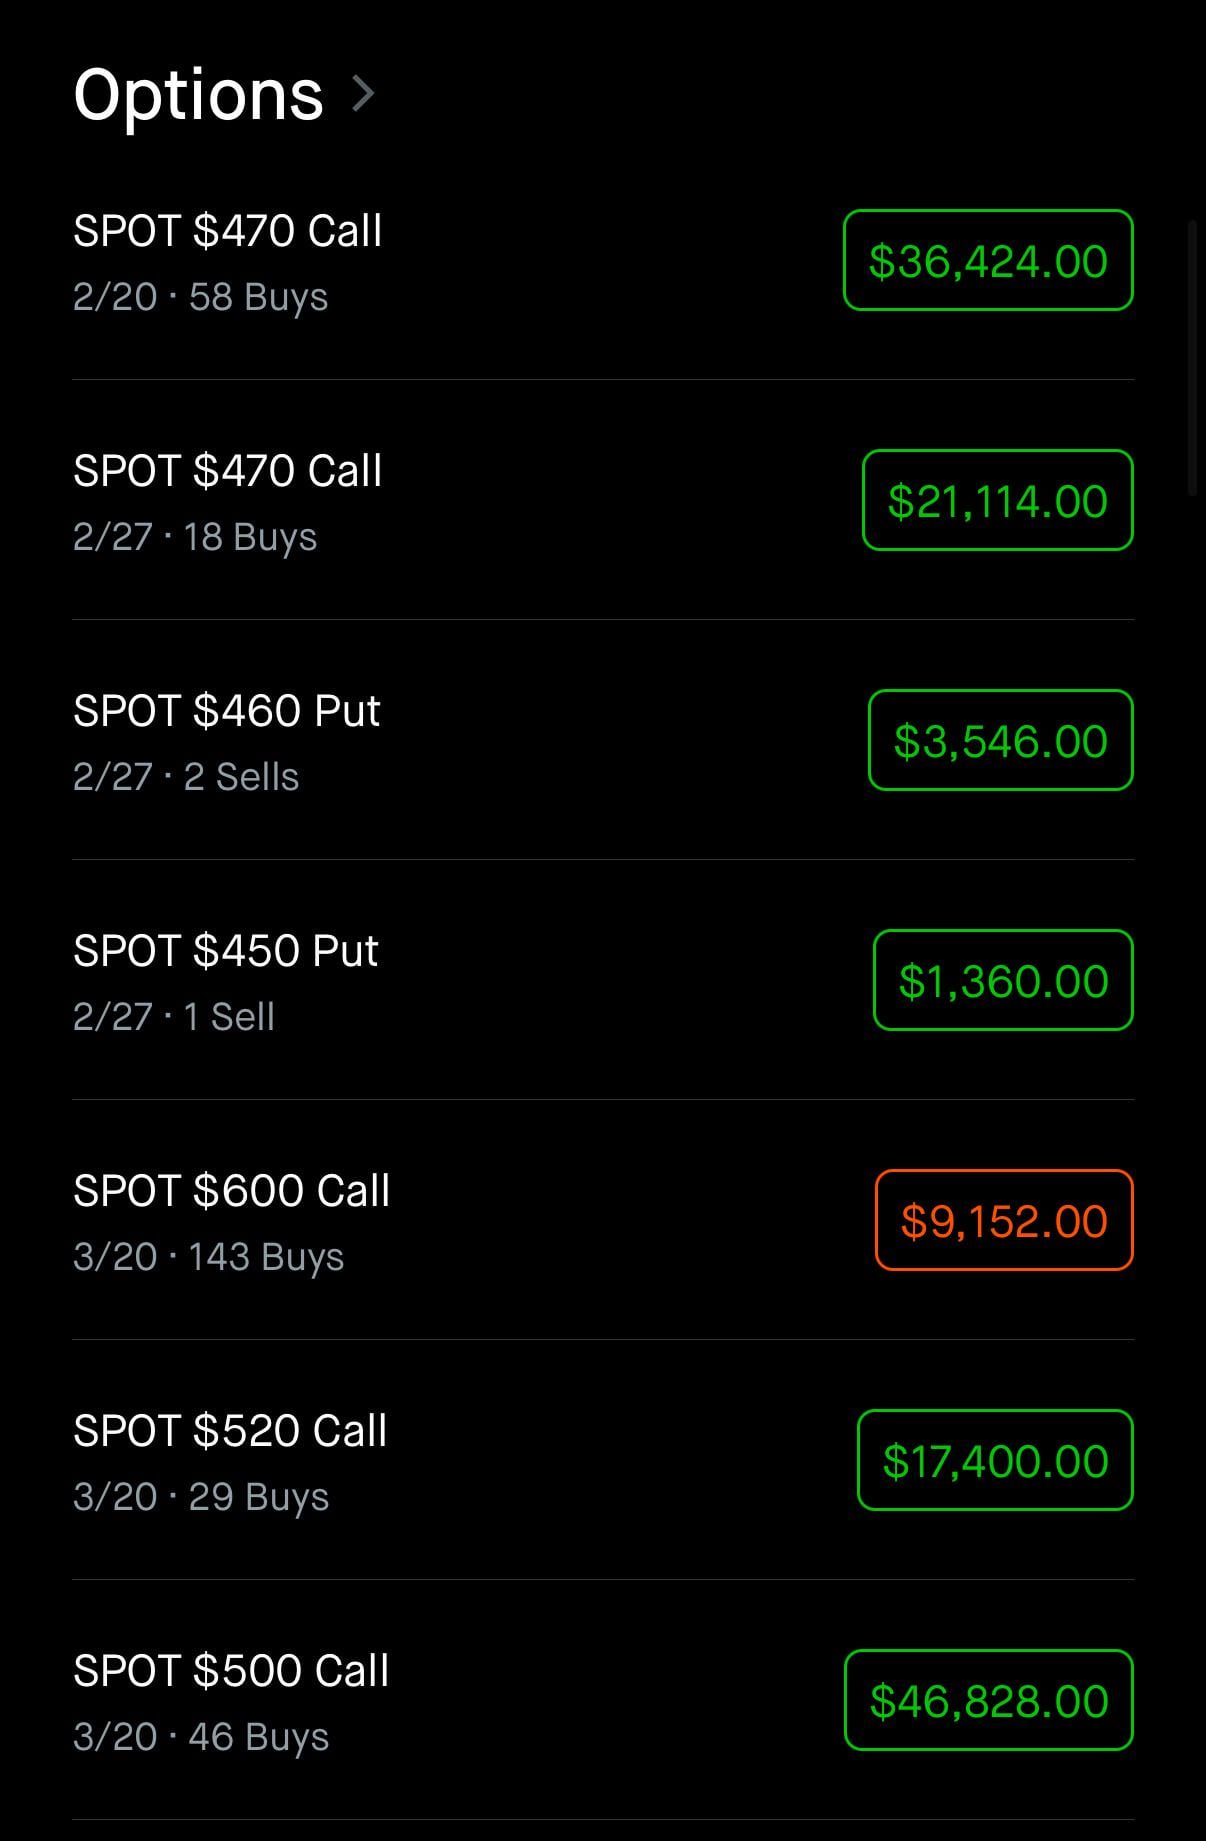The width and height of the screenshot is (1206, 1841).
Task: Tap the "2/20 · 58 Buys" subtitle
Action: pos(200,297)
